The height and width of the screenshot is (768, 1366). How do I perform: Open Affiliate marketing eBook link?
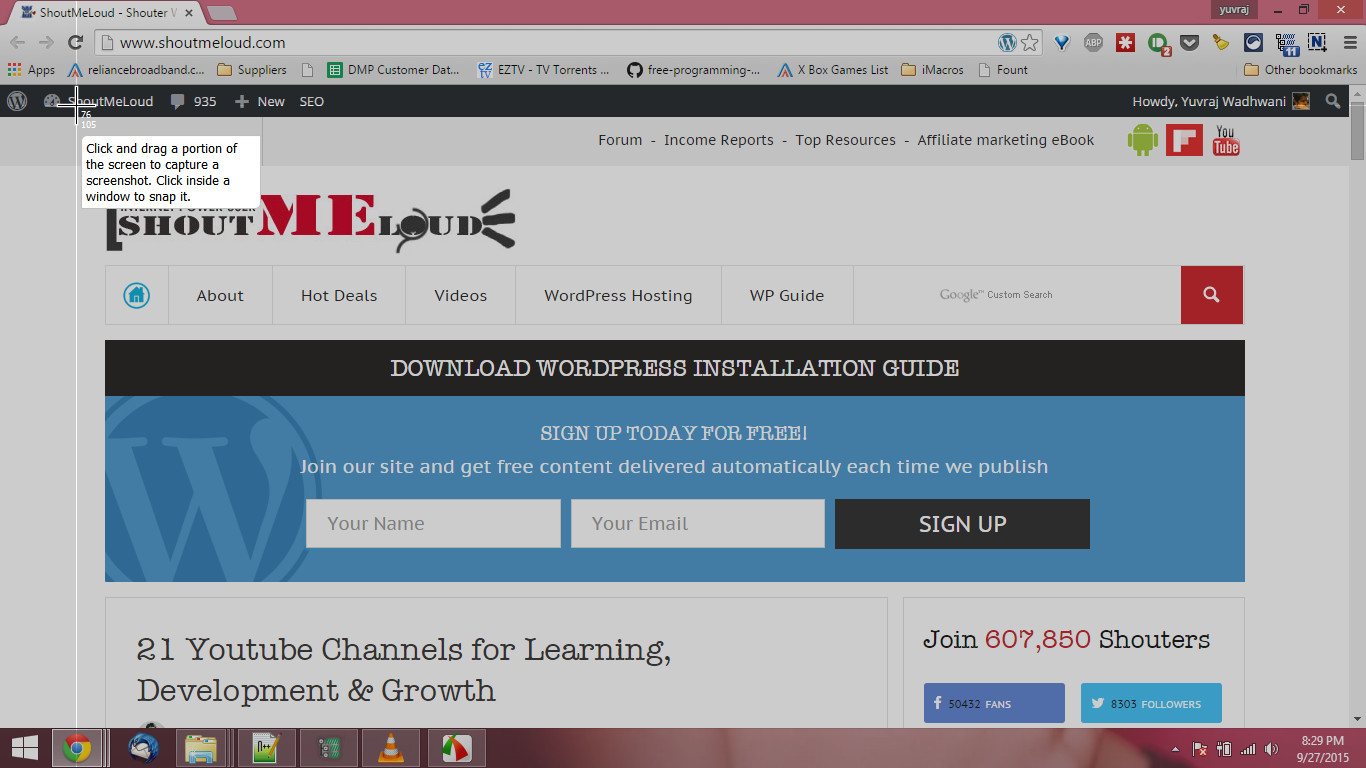tap(1006, 140)
